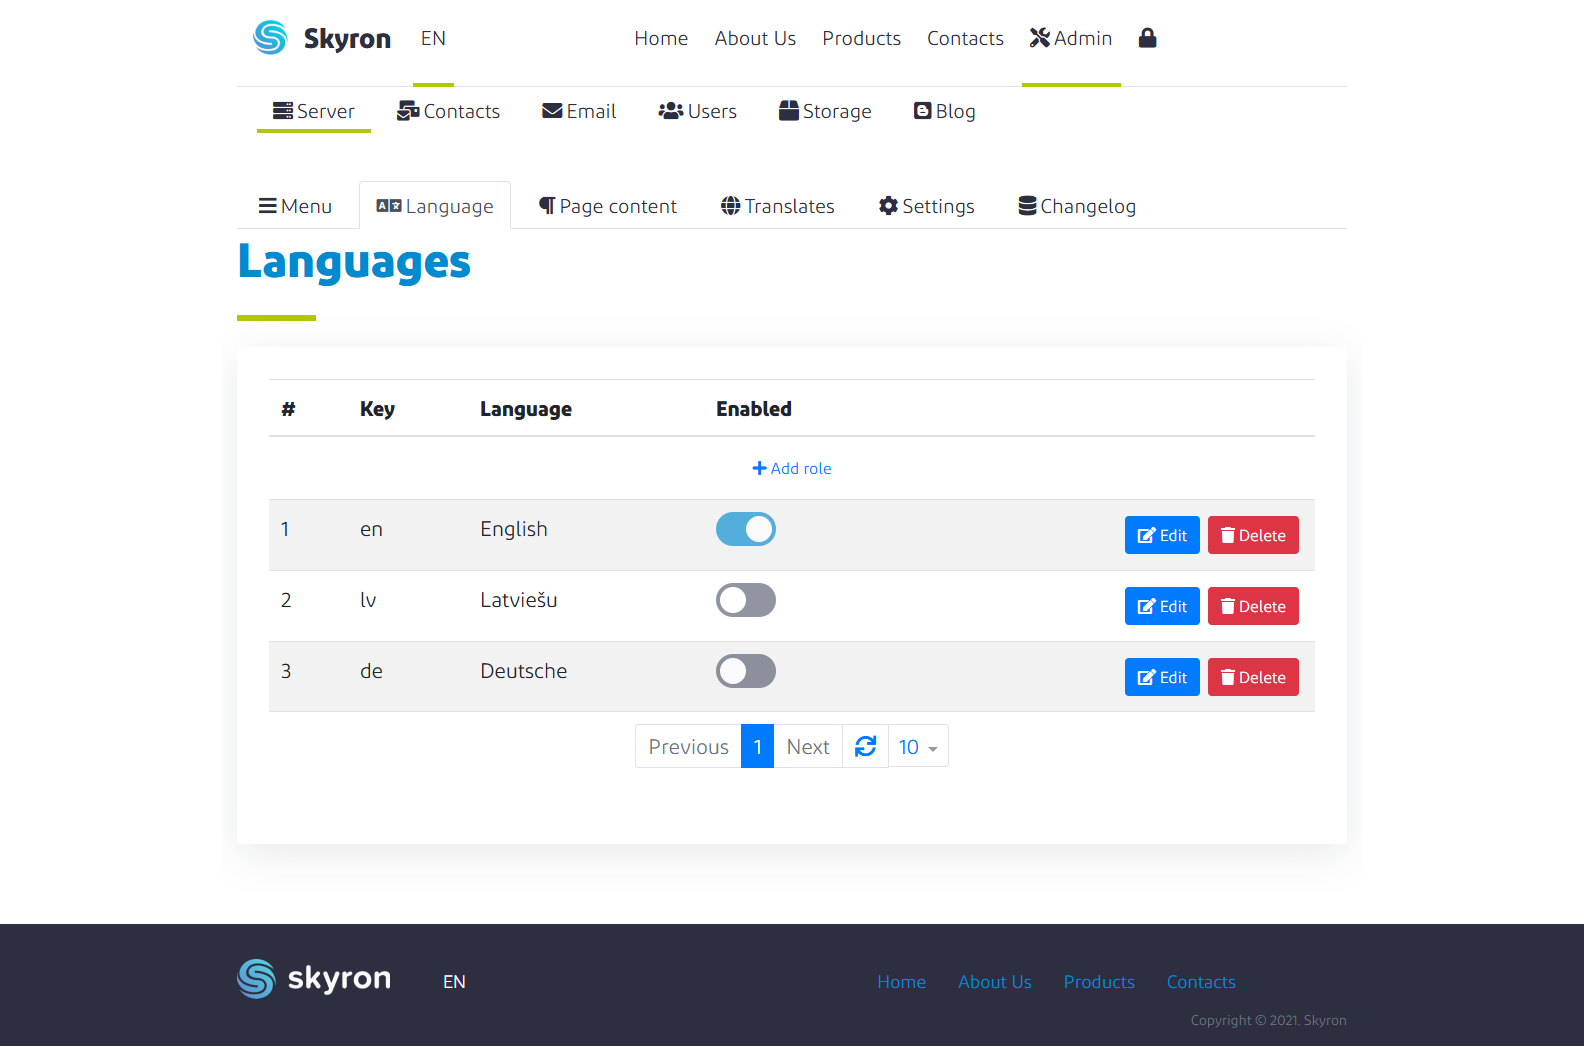Click the 'de' key cell
Viewport: 1584px width, 1047px height.
pyautogui.click(x=371, y=671)
